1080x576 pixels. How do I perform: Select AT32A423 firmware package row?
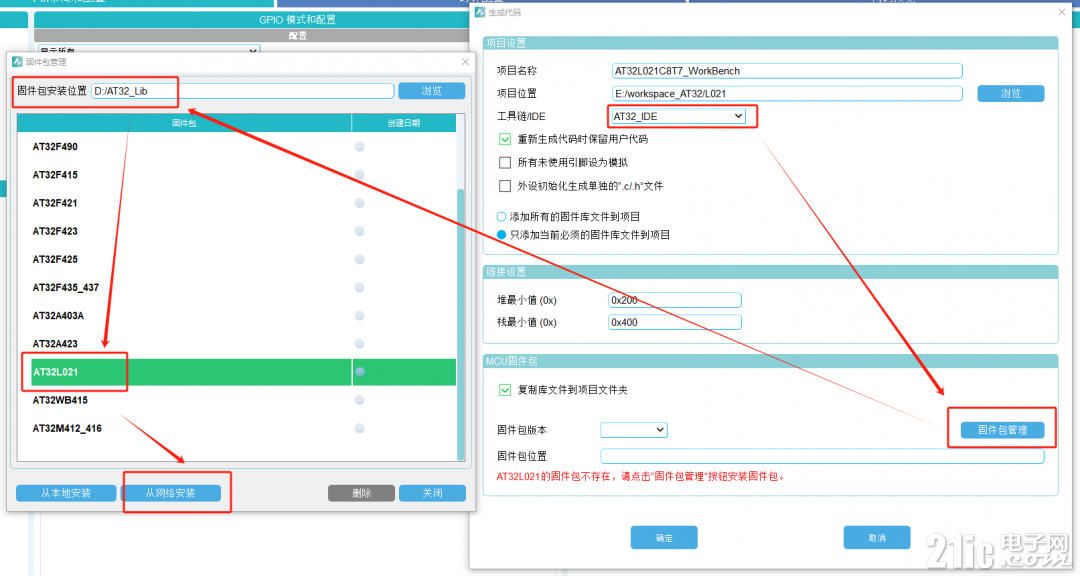click(236, 344)
